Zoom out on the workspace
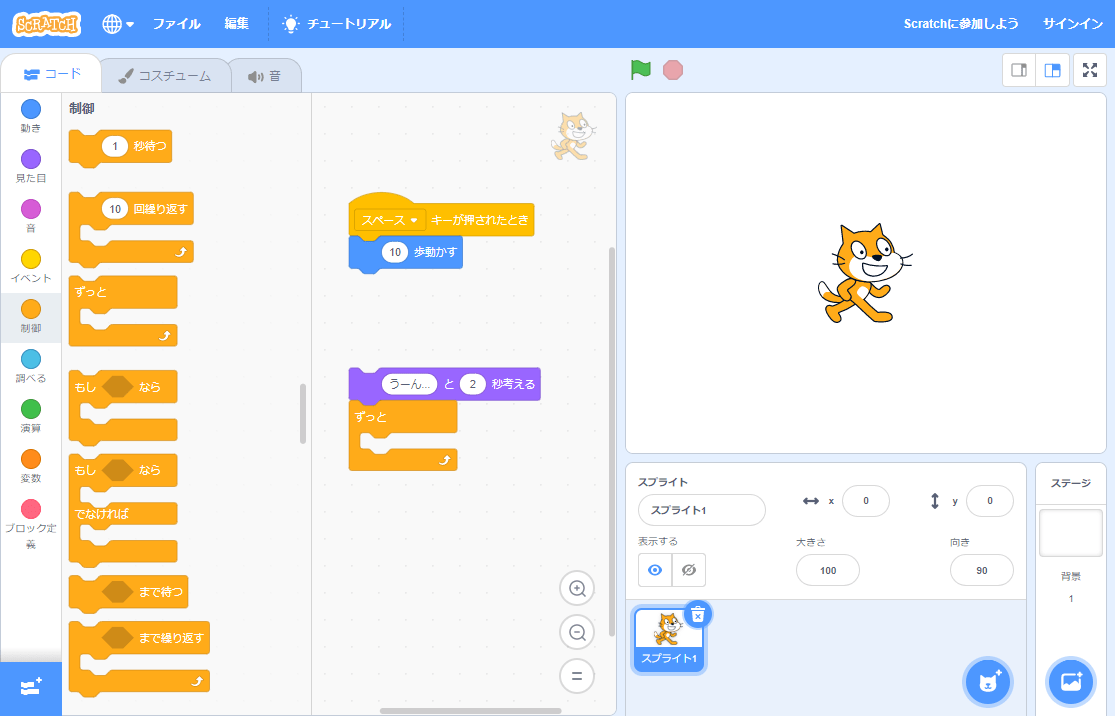 (577, 632)
